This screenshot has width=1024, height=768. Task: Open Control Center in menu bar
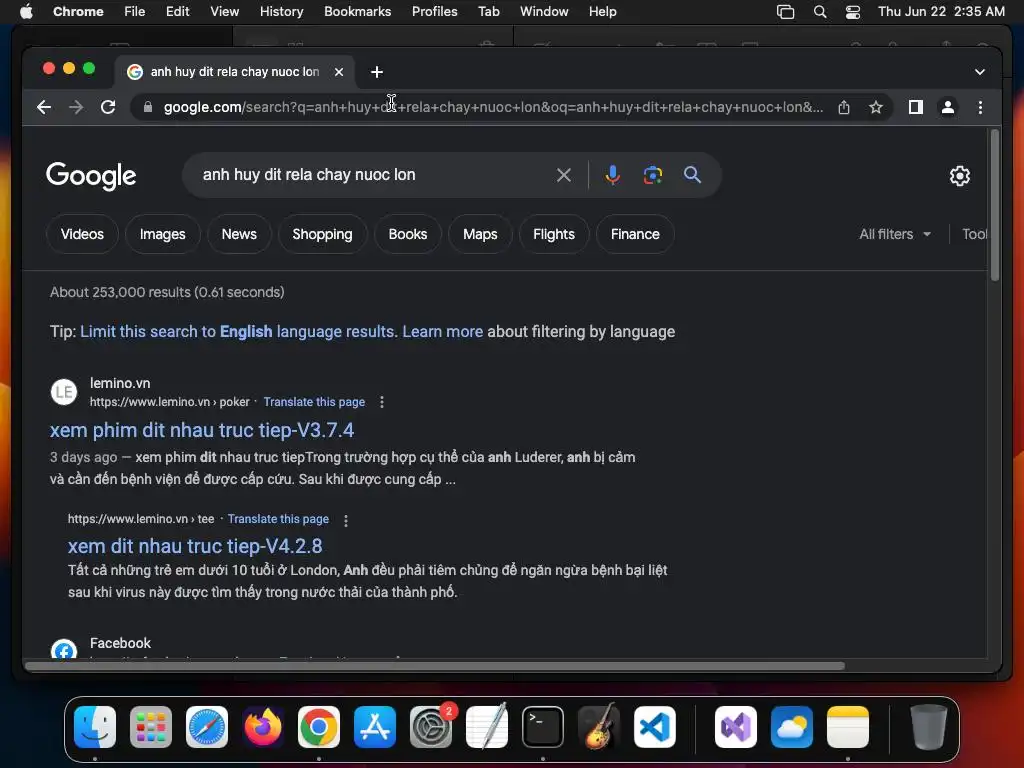(x=852, y=12)
